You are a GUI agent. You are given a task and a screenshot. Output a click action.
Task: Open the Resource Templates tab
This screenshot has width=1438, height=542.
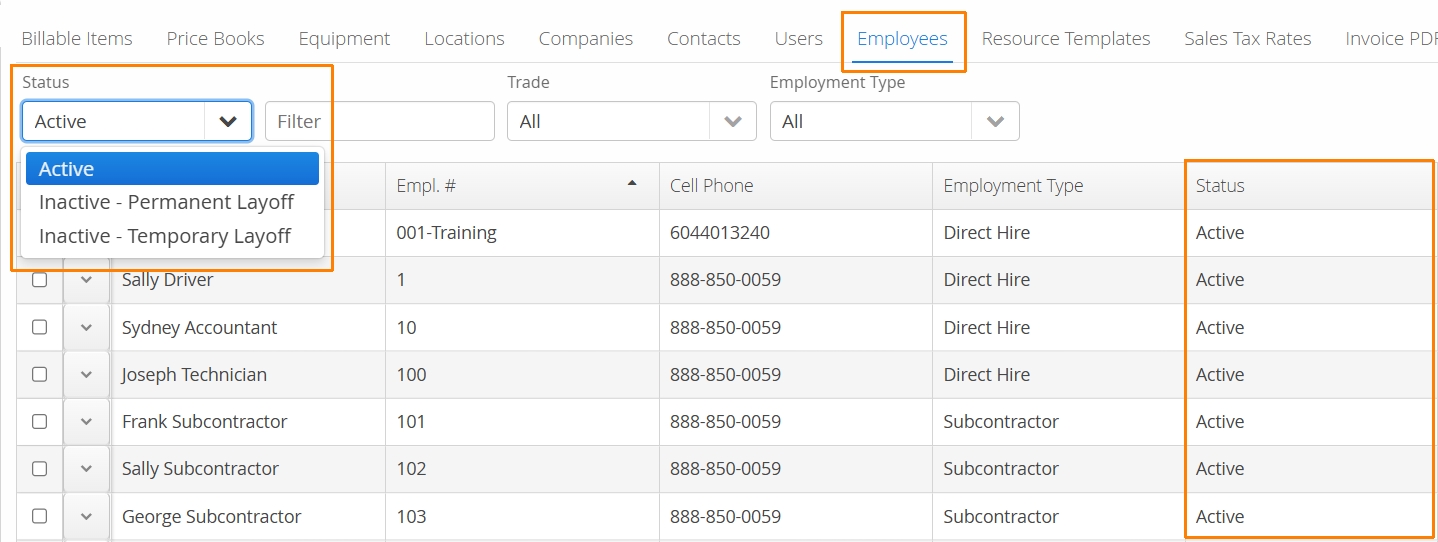pyautogui.click(x=1066, y=39)
